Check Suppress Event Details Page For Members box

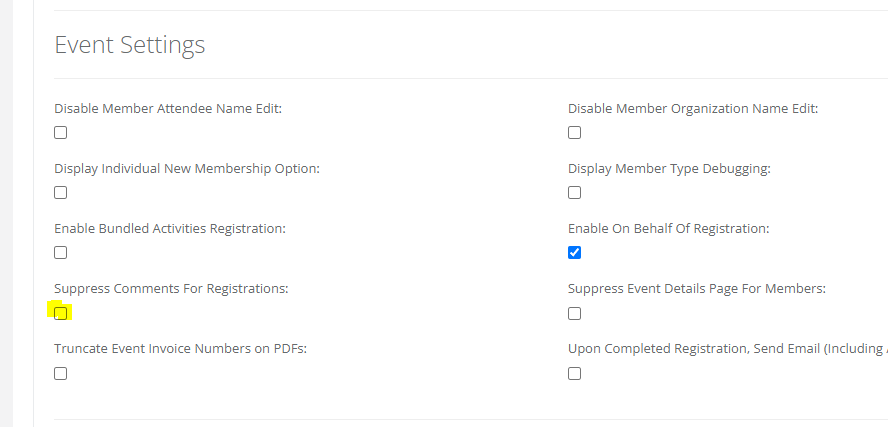click(574, 313)
